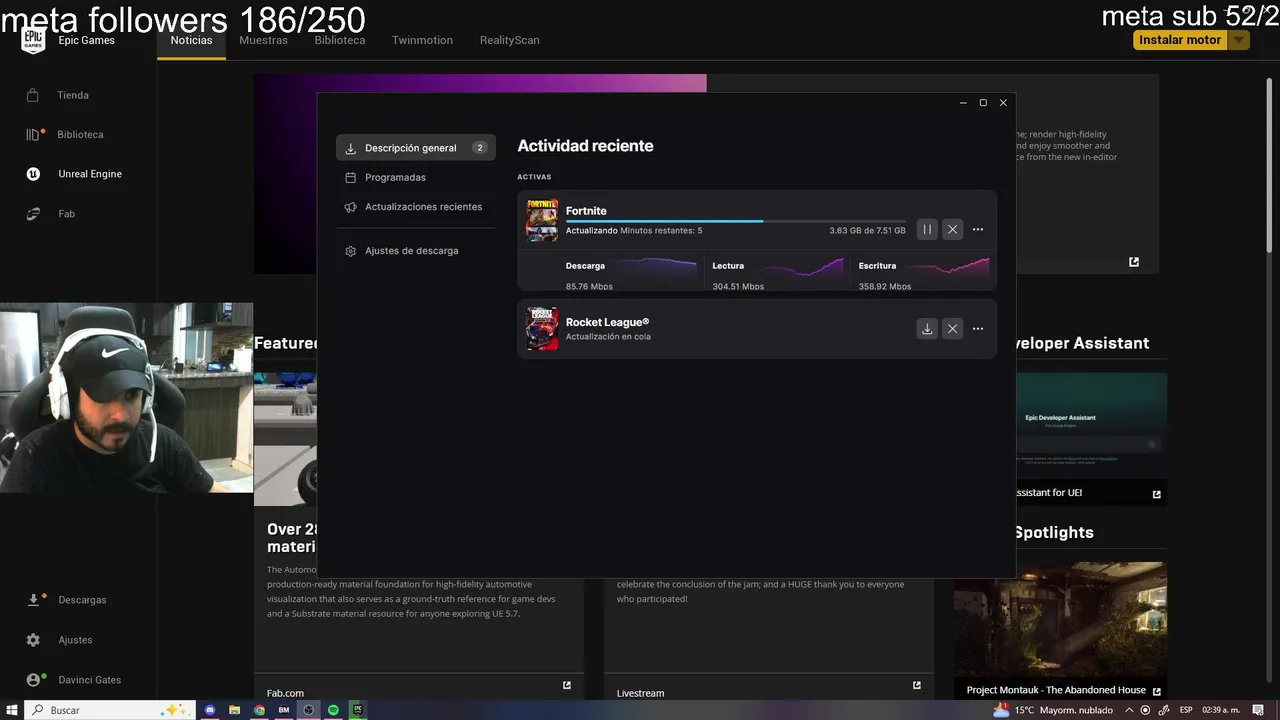Click the Fab sidebar icon
The width and height of the screenshot is (1280, 720).
click(x=33, y=214)
